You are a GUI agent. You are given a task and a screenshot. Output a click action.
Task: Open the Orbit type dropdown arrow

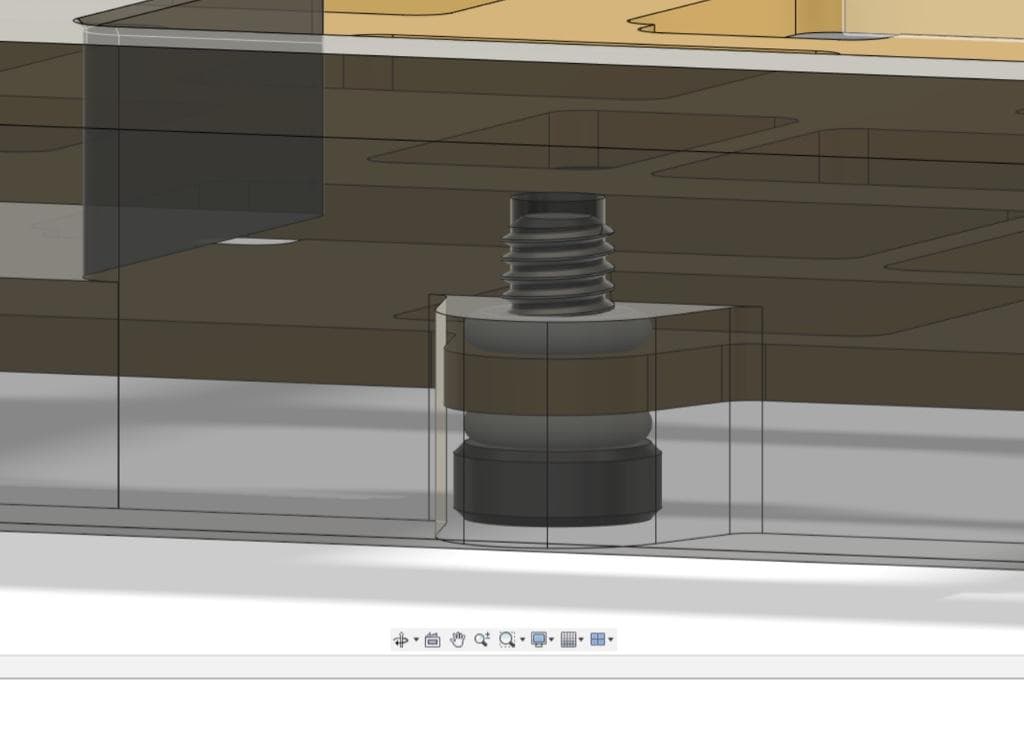[415, 641]
